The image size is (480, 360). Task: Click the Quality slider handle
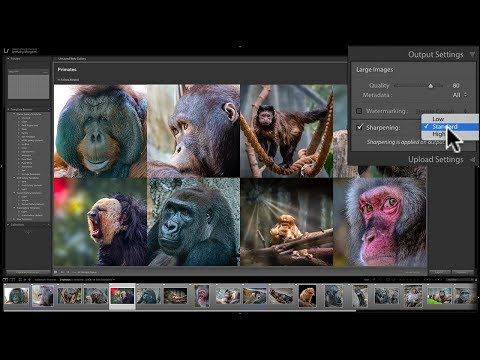coord(431,86)
